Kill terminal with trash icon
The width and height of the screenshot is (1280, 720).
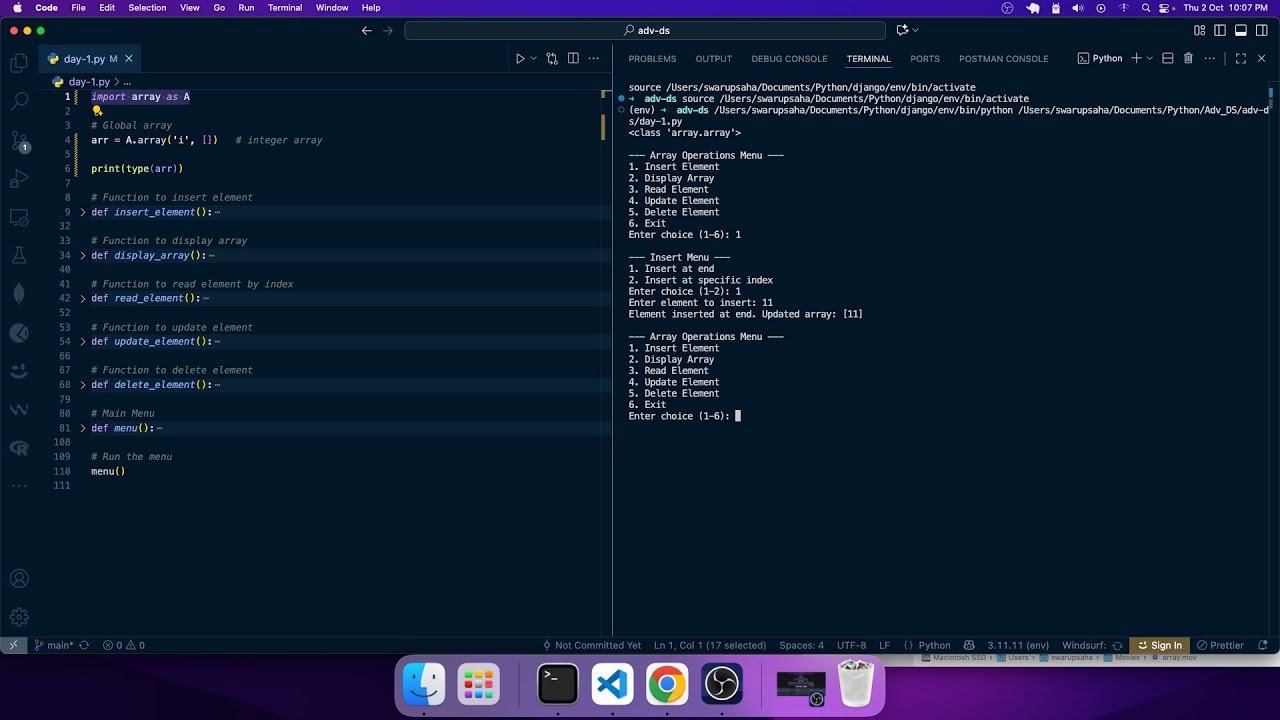tap(1188, 59)
